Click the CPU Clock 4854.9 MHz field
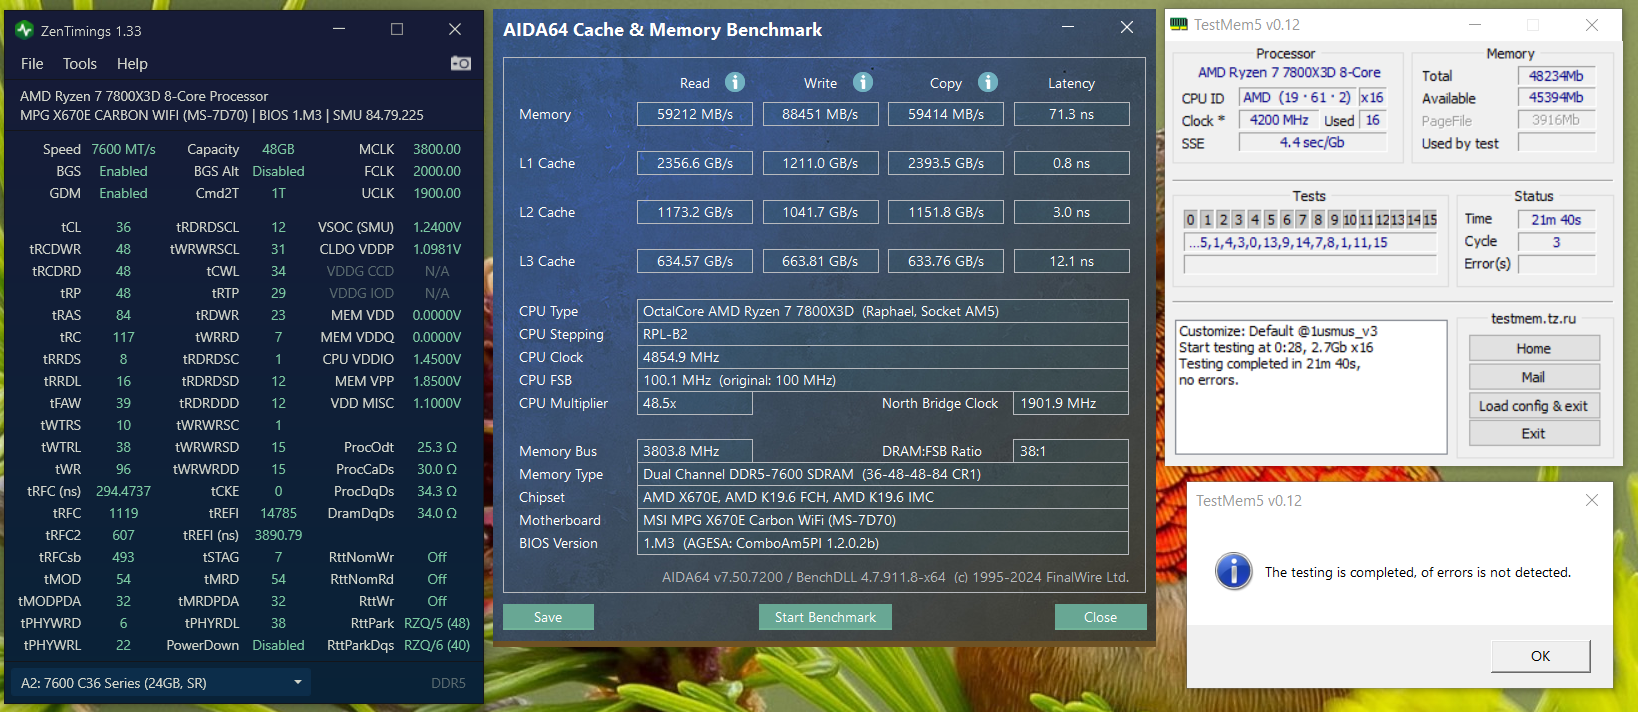The image size is (1638, 712). pos(883,357)
